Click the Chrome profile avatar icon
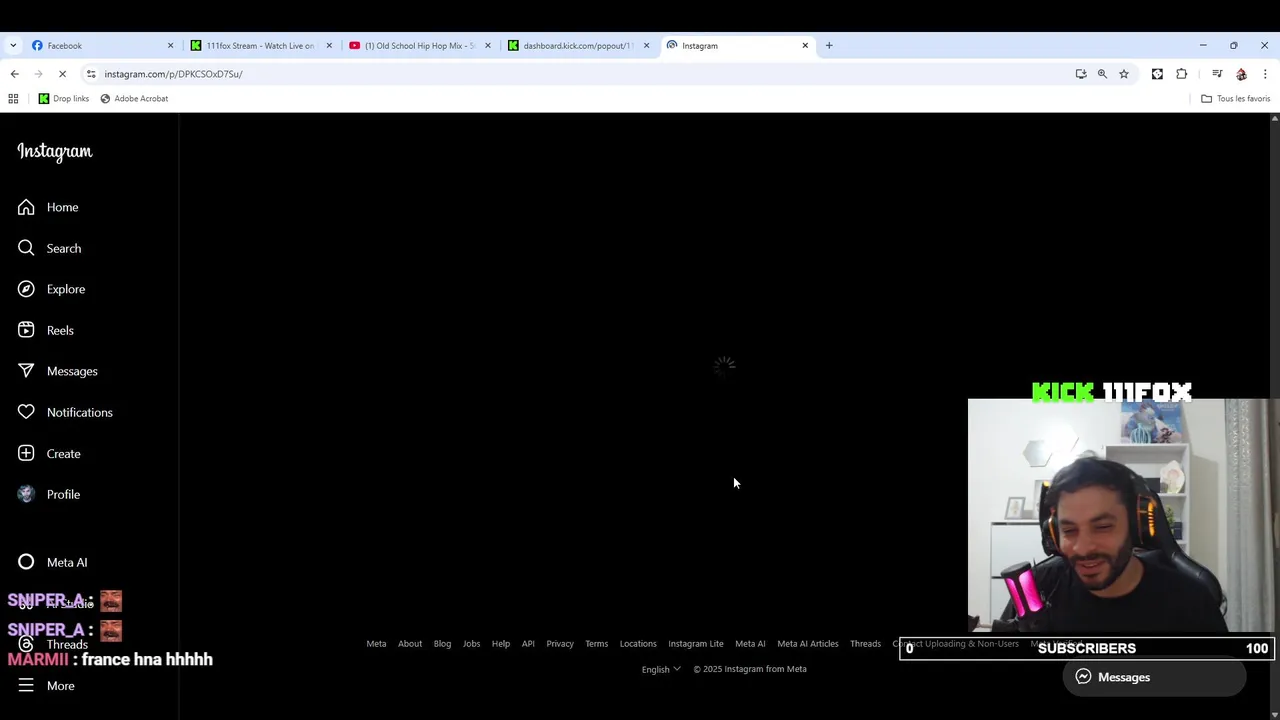 pyautogui.click(x=1241, y=74)
